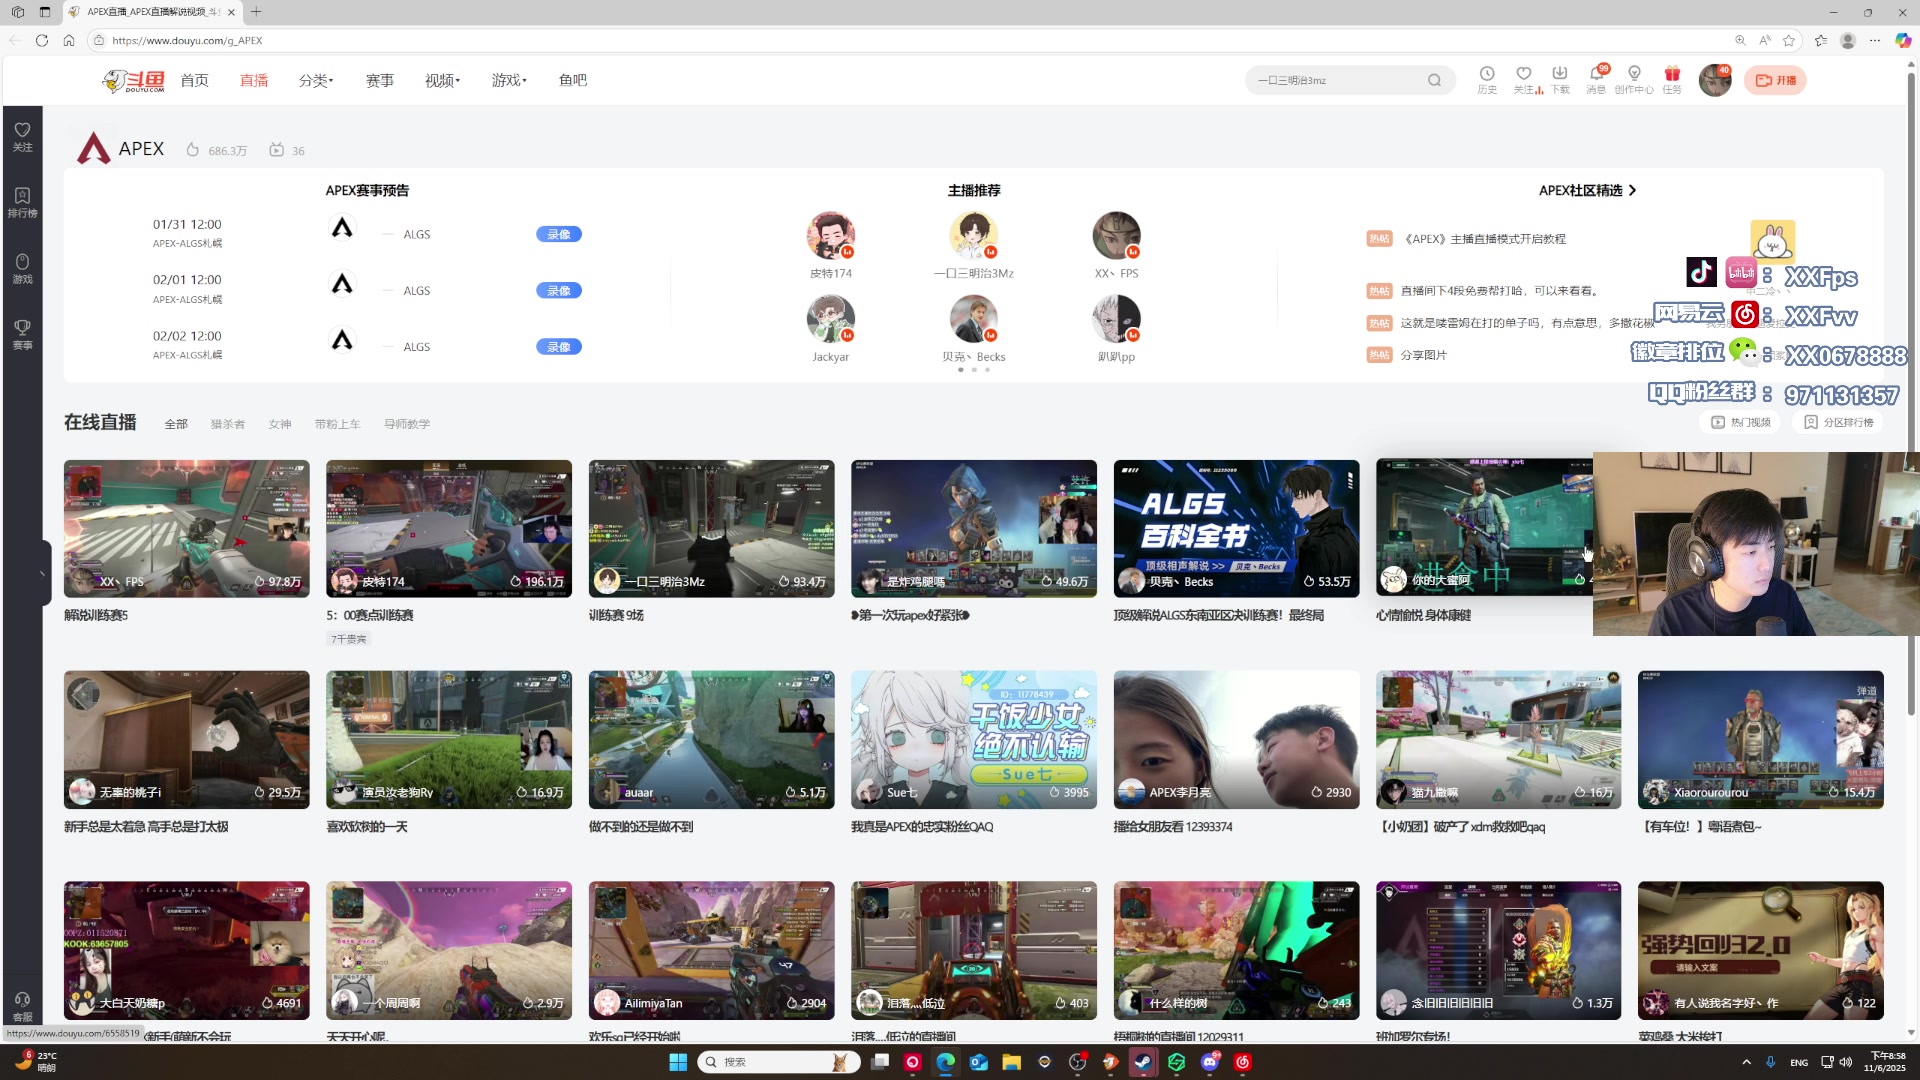Image resolution: width=1920 pixels, height=1080 pixels.
Task: Select first carousel dot under streamer recommendations
Action: [961, 370]
